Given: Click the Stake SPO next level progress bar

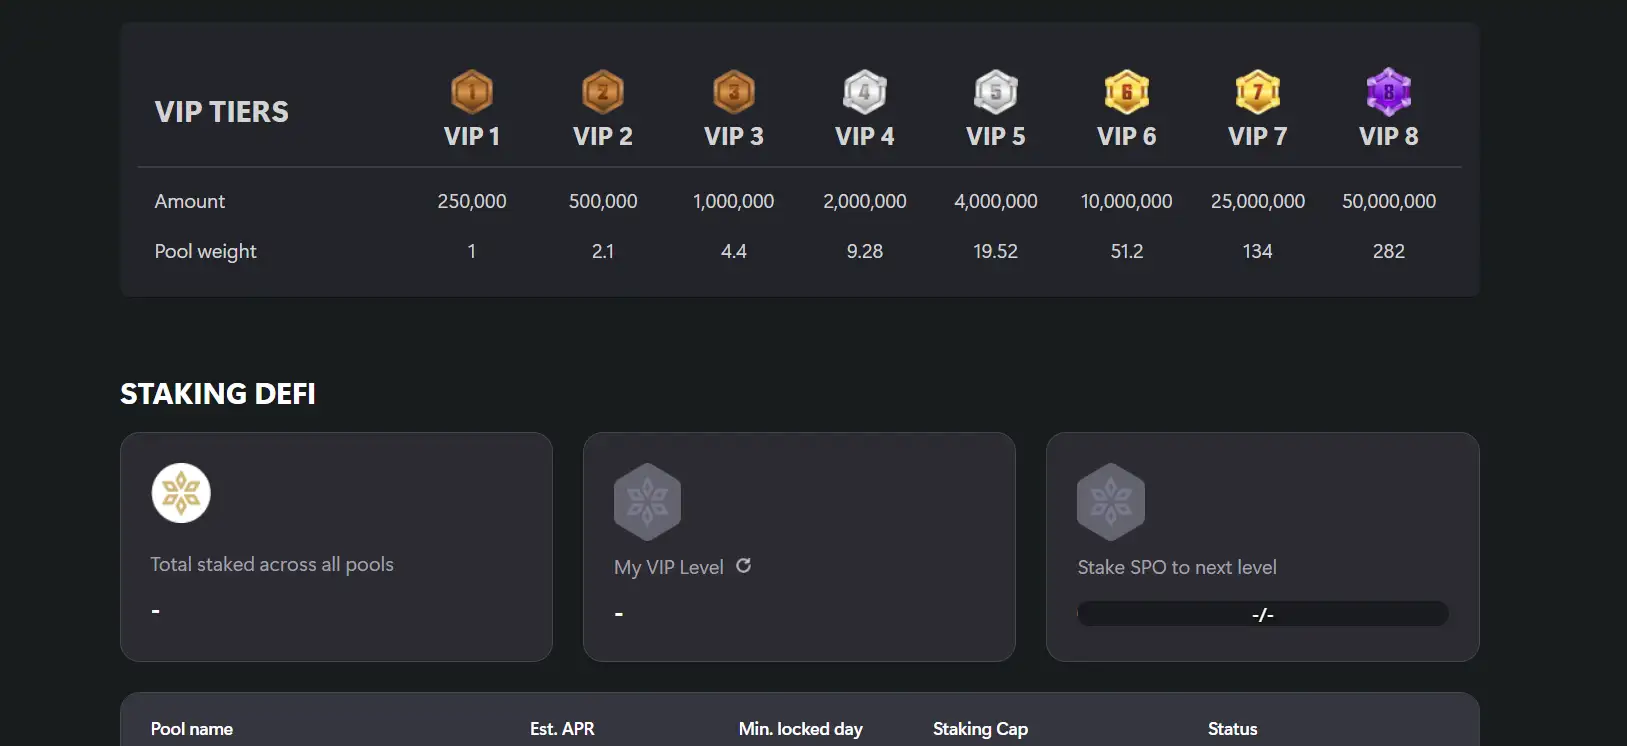Looking at the screenshot, I should [1262, 614].
